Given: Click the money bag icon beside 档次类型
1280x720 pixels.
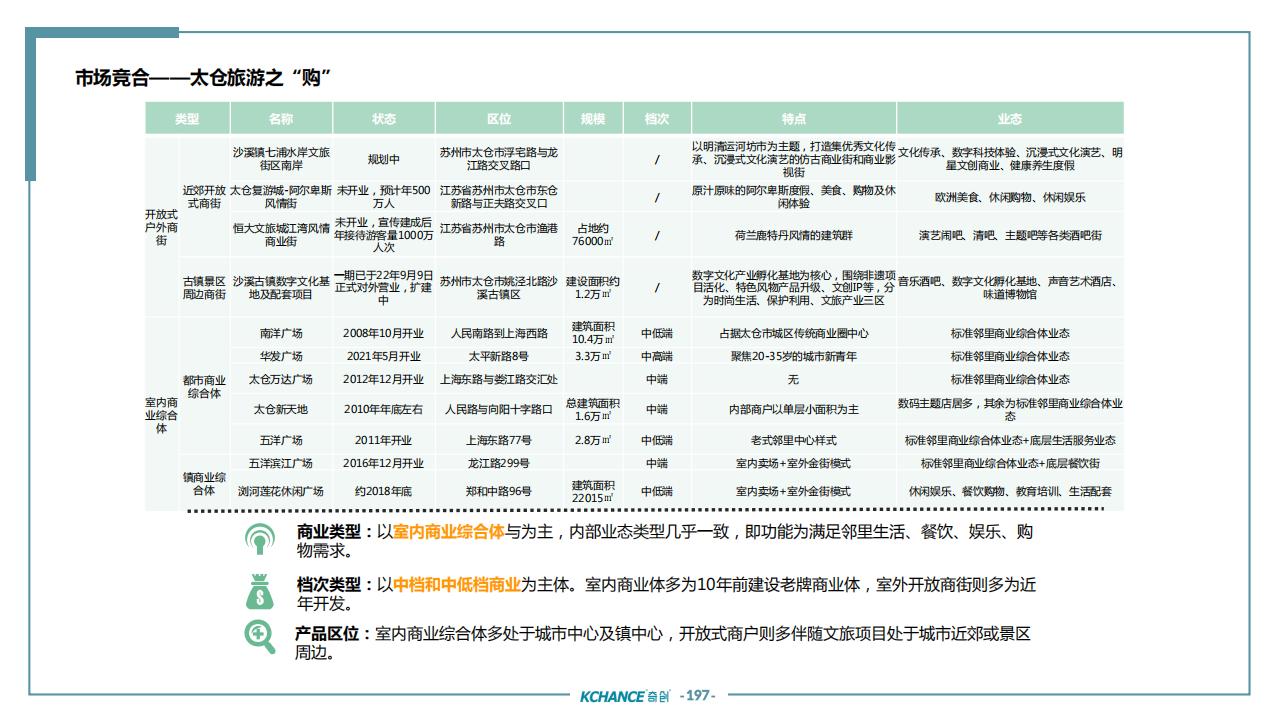Looking at the screenshot, I should click(x=260, y=591).
